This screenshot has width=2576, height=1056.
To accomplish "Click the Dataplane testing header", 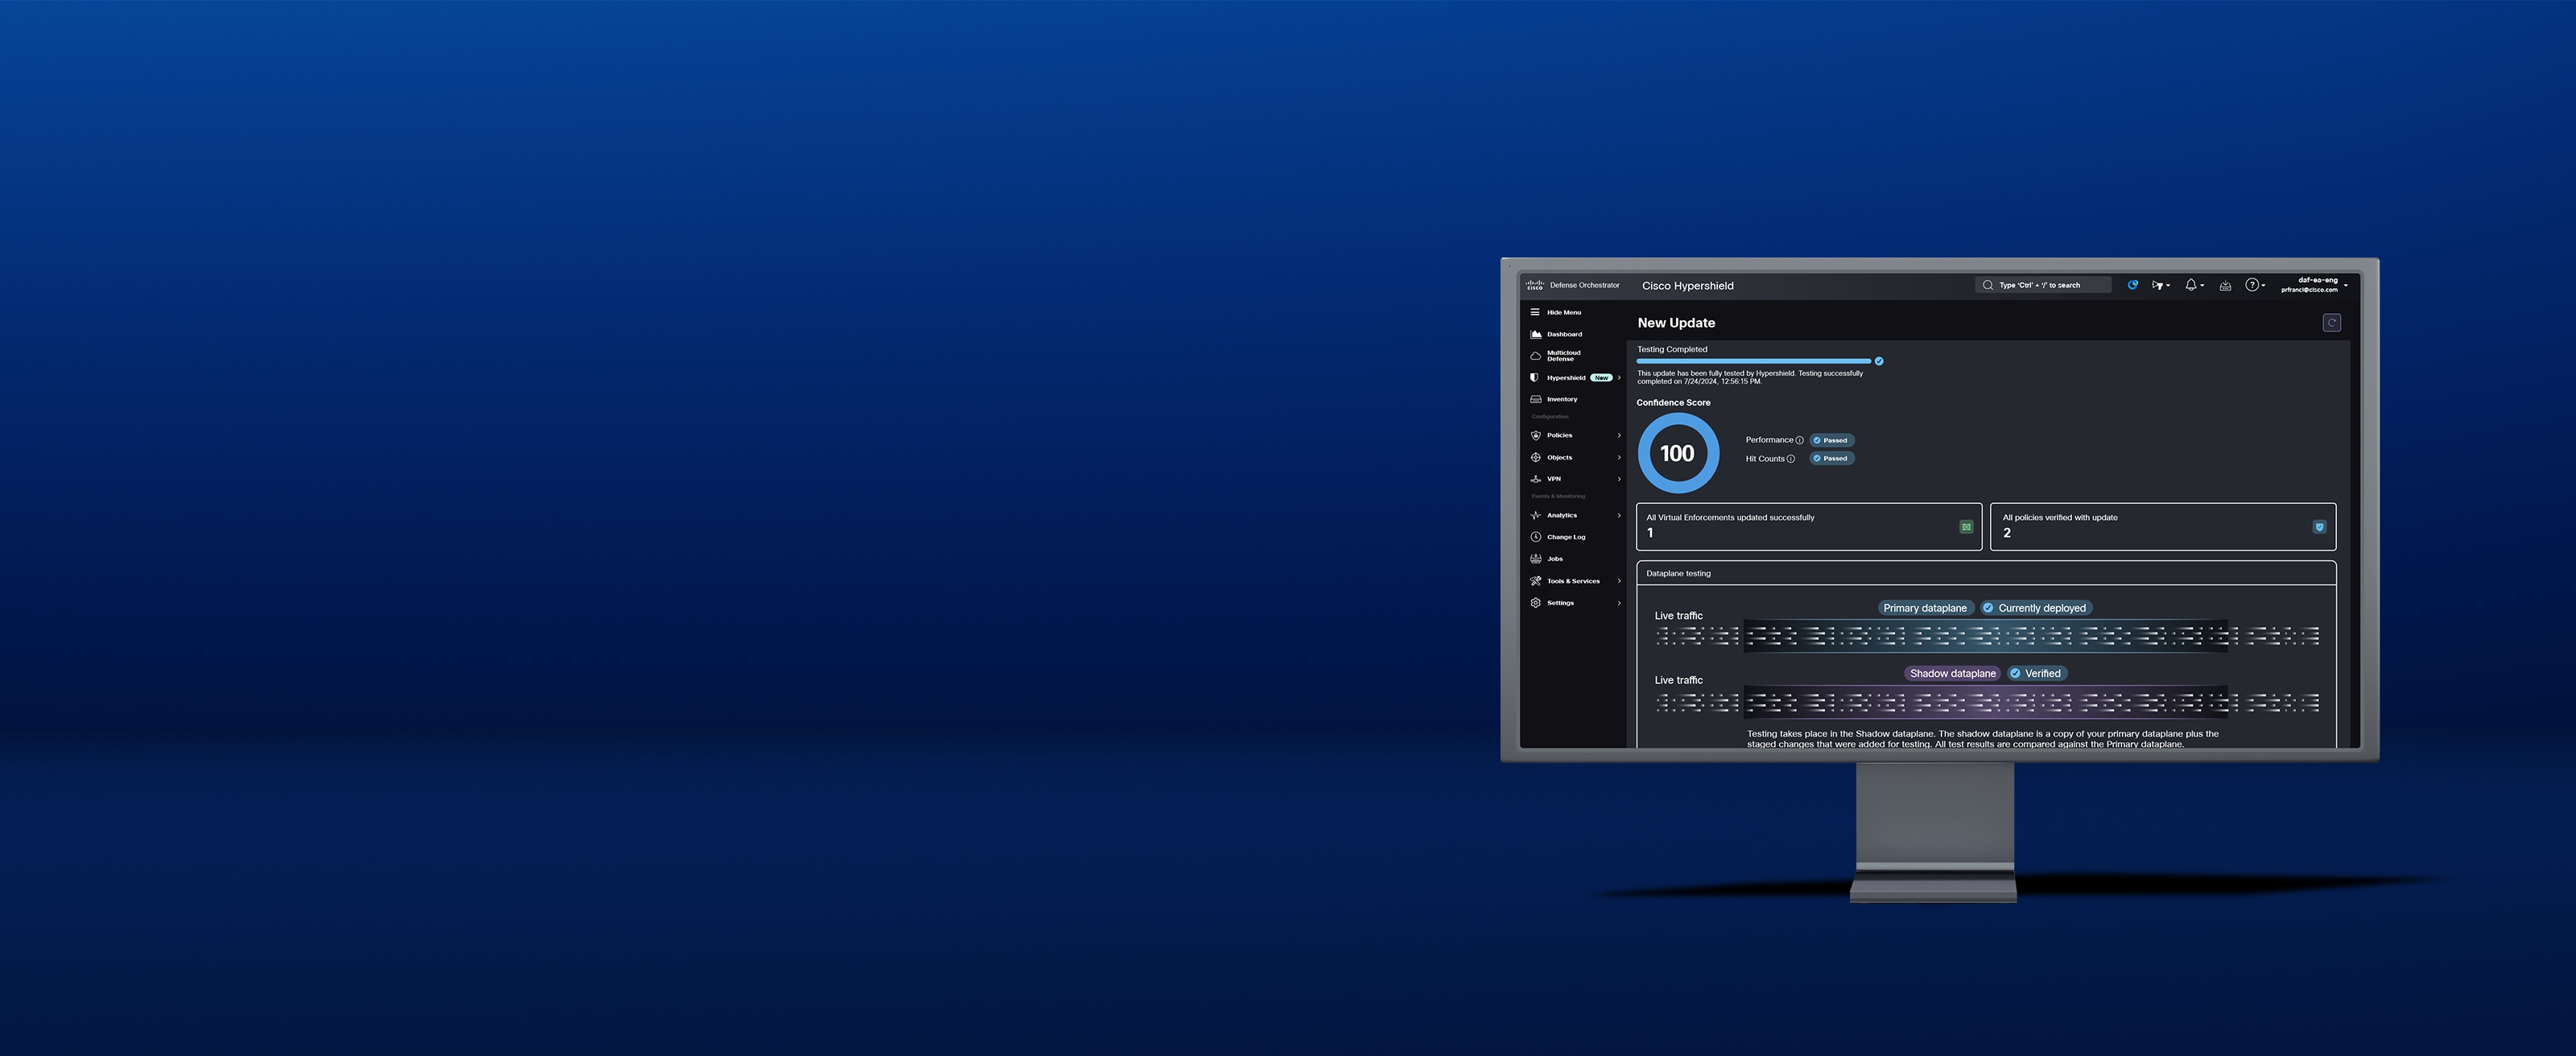I will [x=1986, y=573].
